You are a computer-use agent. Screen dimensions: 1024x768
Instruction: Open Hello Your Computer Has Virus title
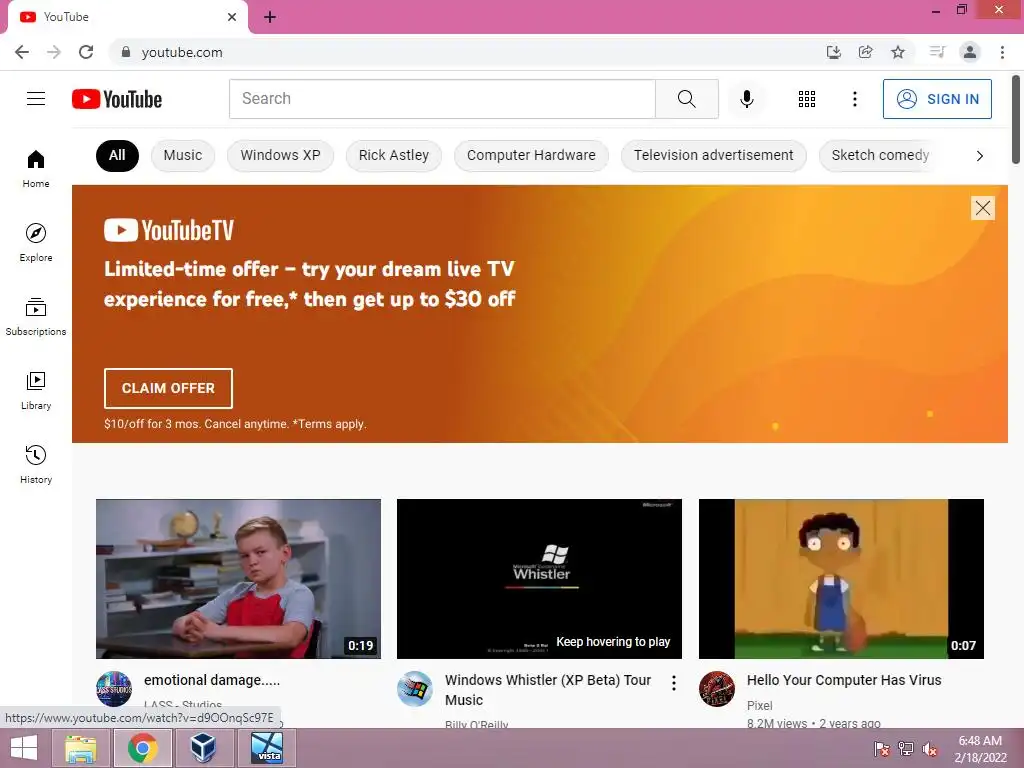point(844,680)
